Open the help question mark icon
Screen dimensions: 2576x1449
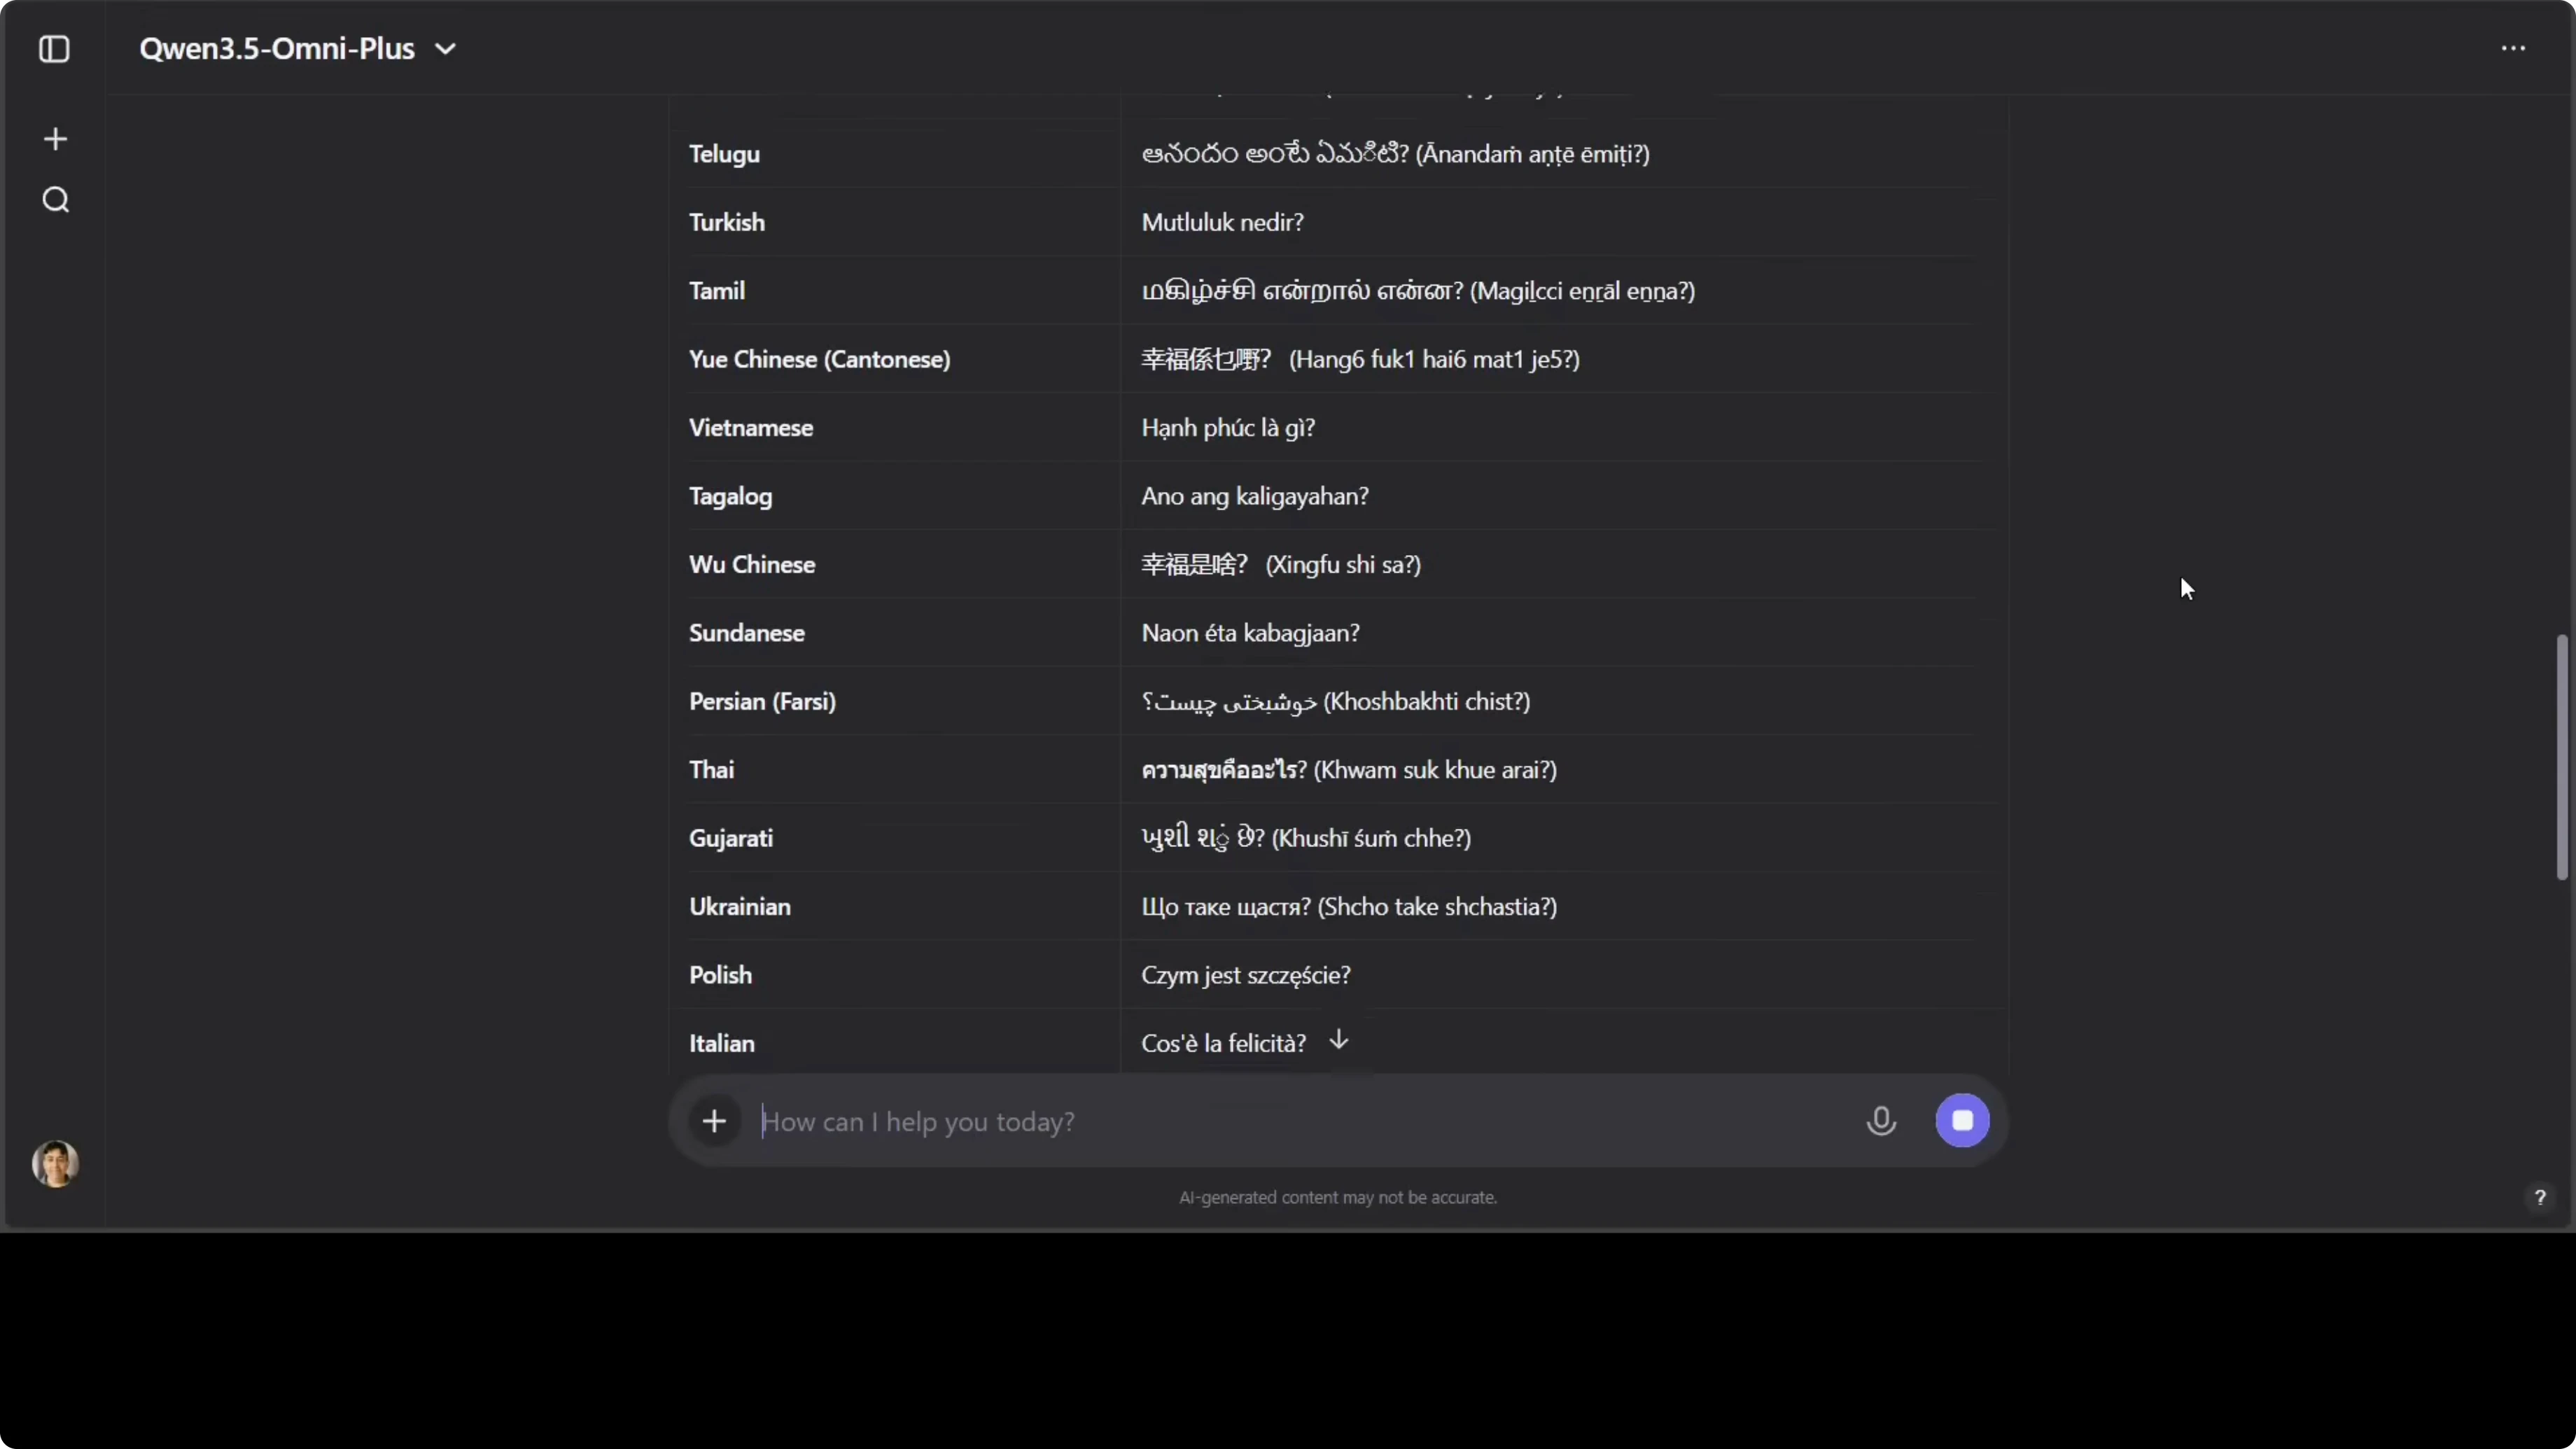click(2539, 1197)
